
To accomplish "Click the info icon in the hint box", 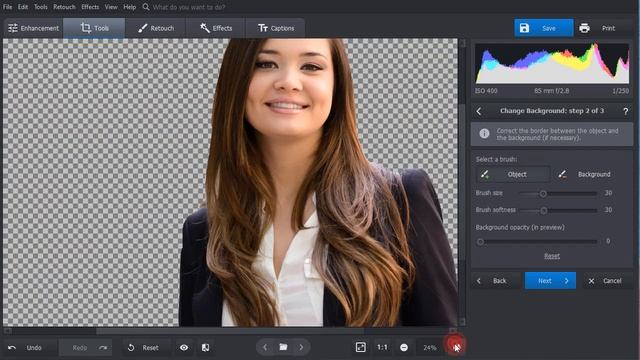I will coord(484,134).
